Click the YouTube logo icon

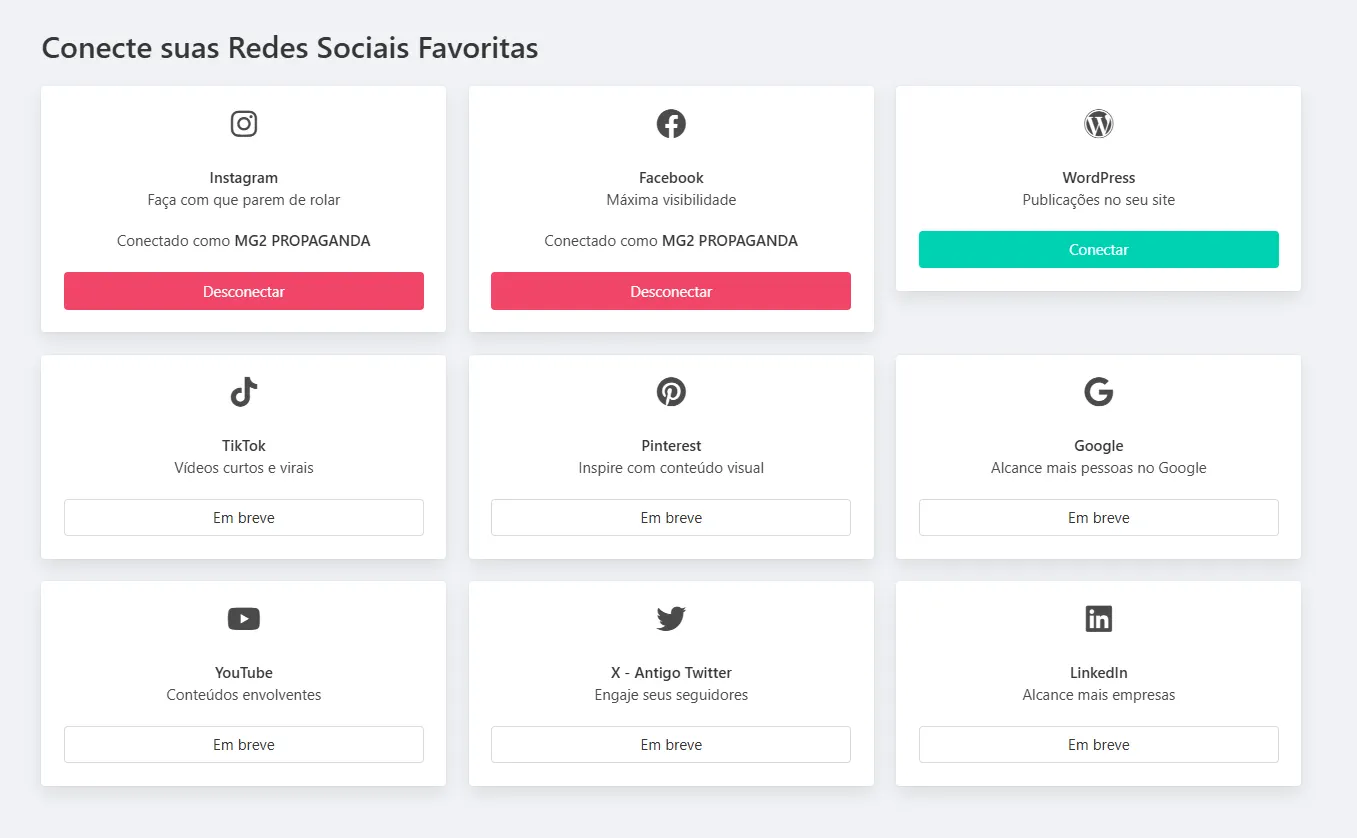(x=244, y=619)
